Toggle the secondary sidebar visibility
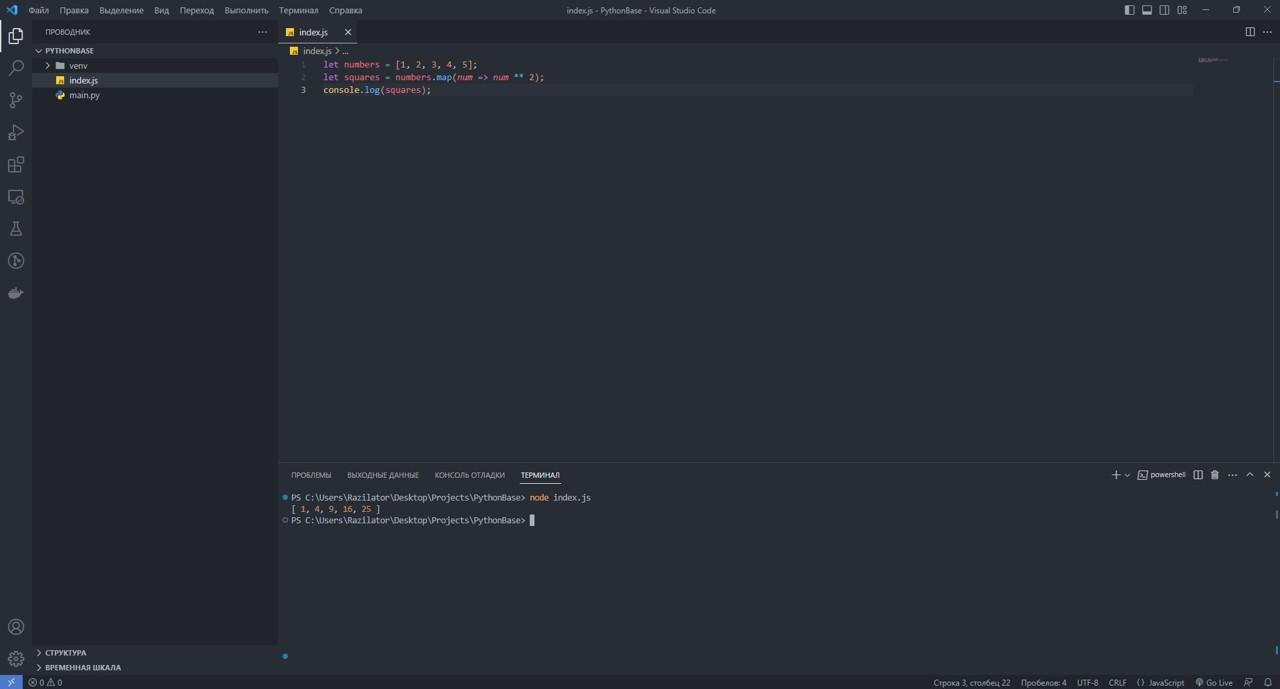The height and width of the screenshot is (689, 1280). click(x=1164, y=10)
